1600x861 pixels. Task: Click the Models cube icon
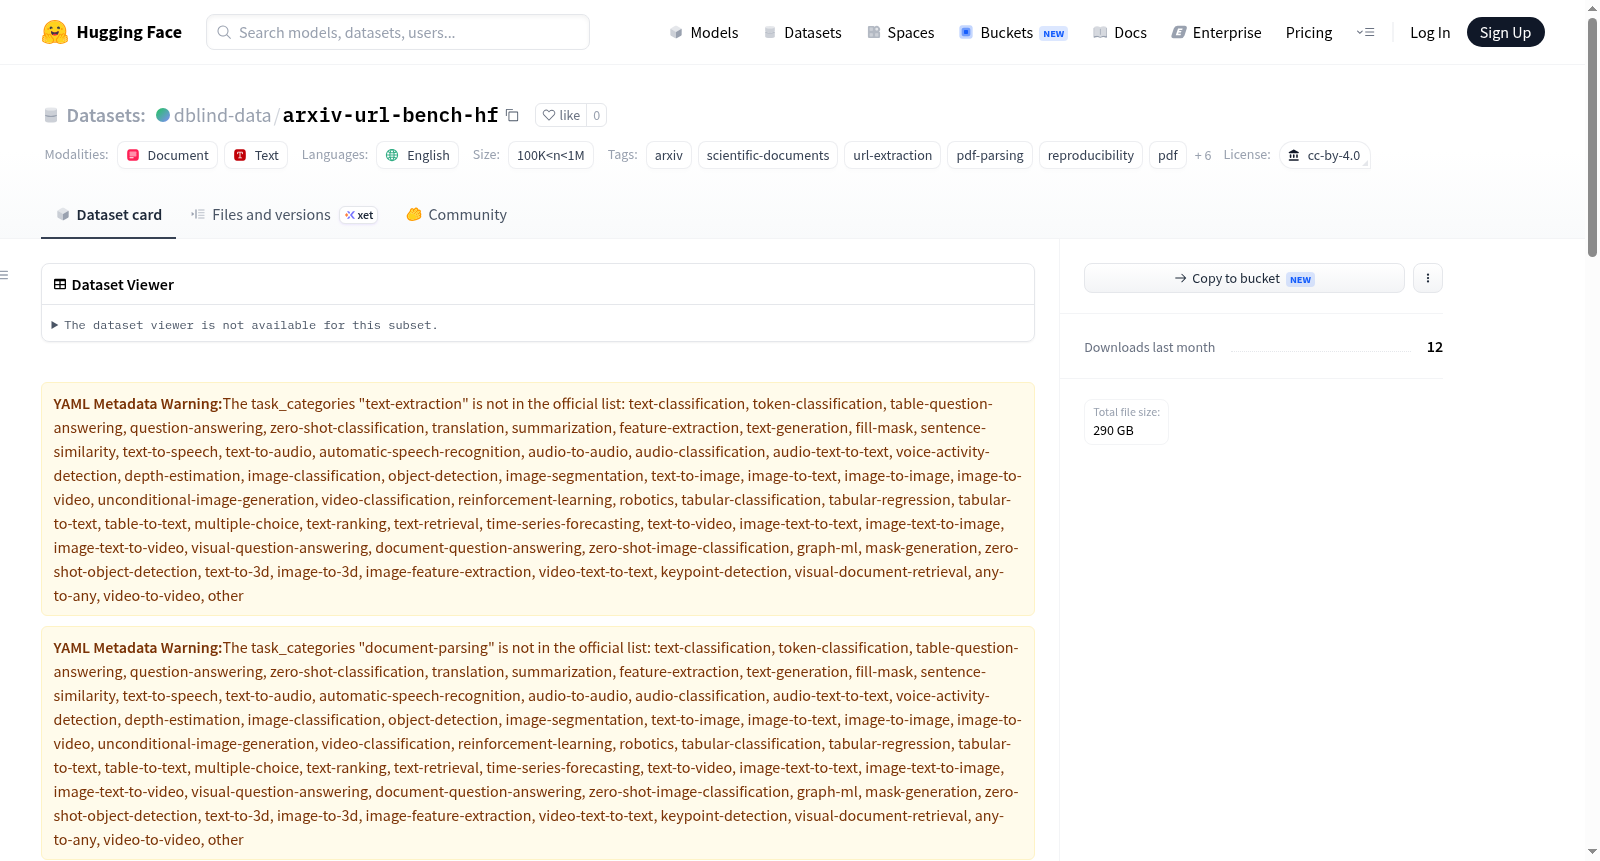tap(676, 32)
